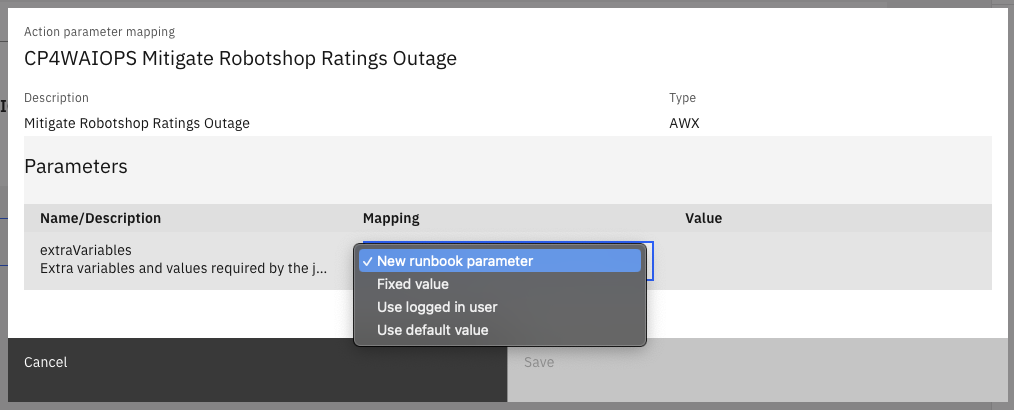
Task: Click the Cancel button
Action: pyautogui.click(x=46, y=362)
